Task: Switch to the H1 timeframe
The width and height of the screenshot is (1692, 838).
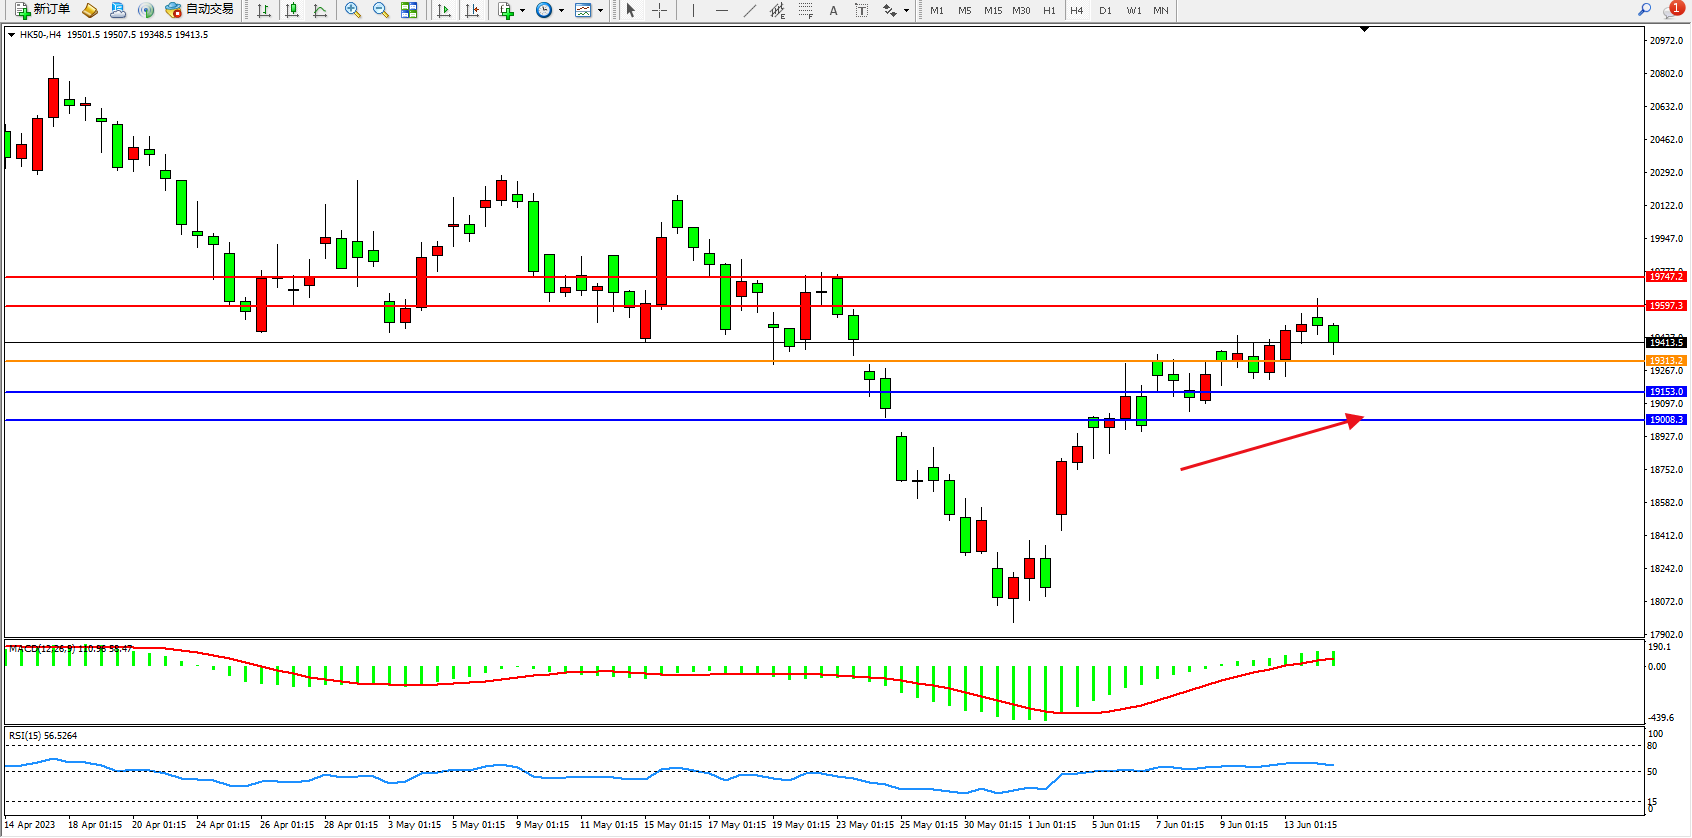Action: pyautogui.click(x=1049, y=10)
